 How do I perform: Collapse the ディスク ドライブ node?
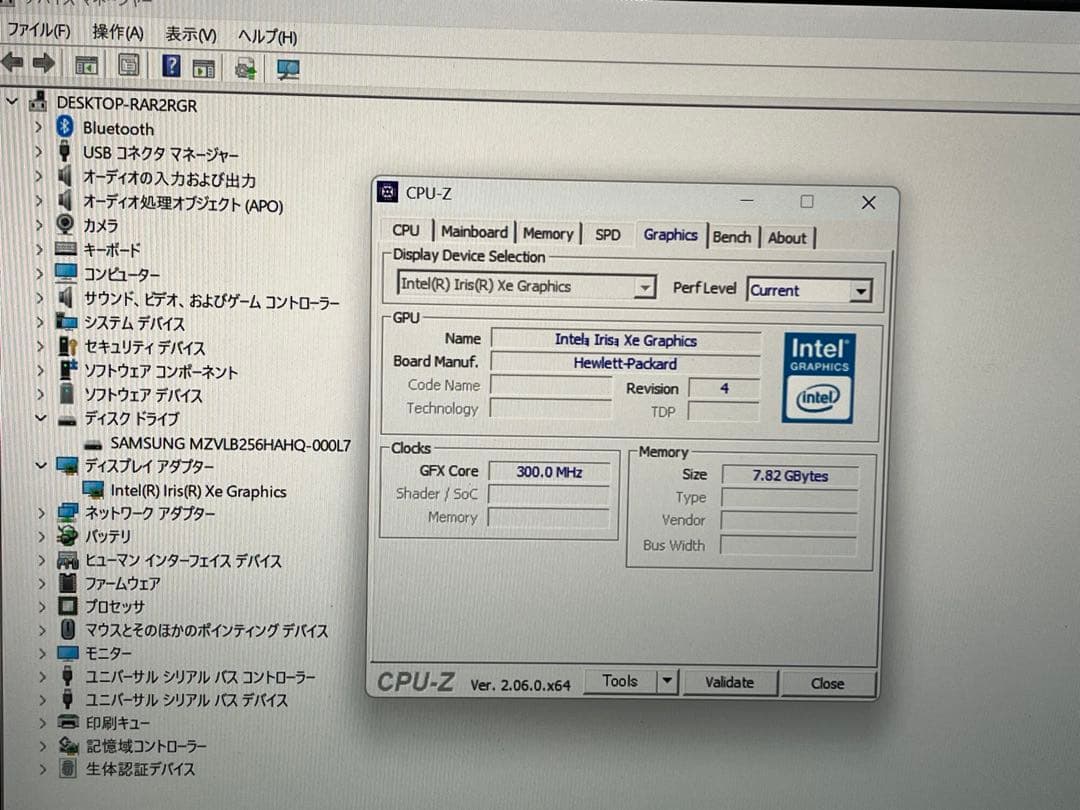point(41,417)
